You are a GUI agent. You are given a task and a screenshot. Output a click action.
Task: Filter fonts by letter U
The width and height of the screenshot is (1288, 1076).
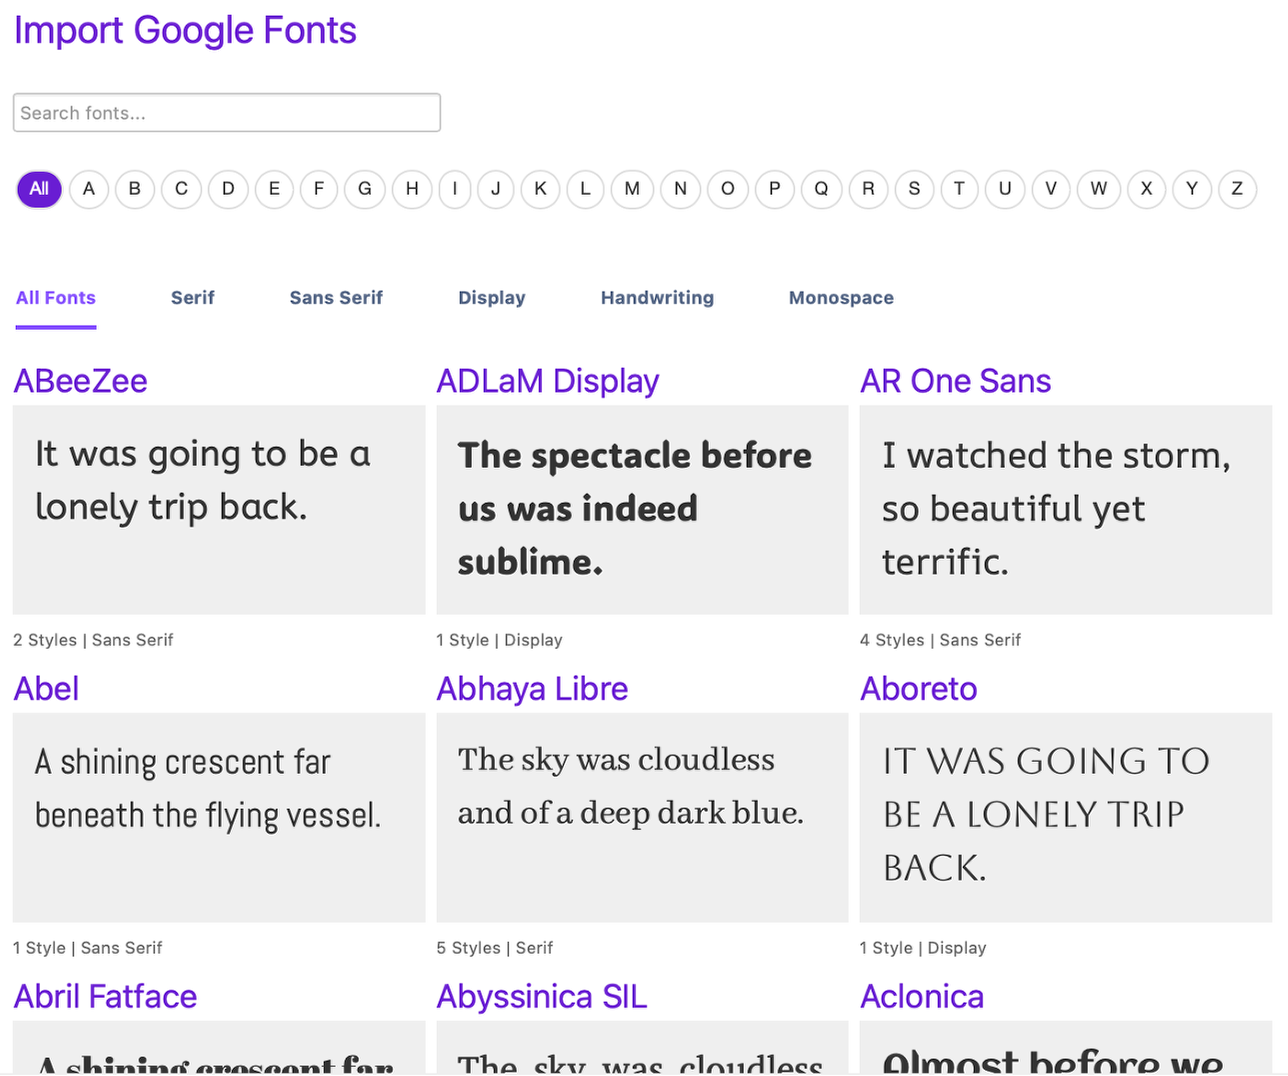[x=1005, y=189]
